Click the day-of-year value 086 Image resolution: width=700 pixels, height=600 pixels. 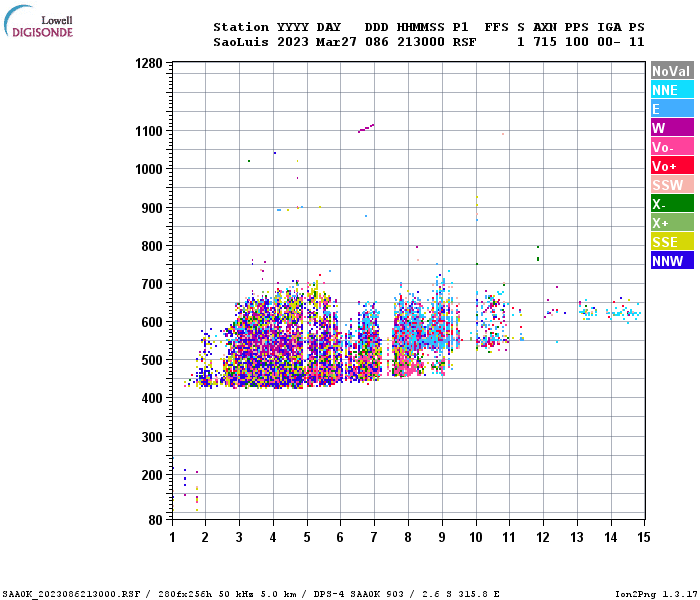[376, 42]
